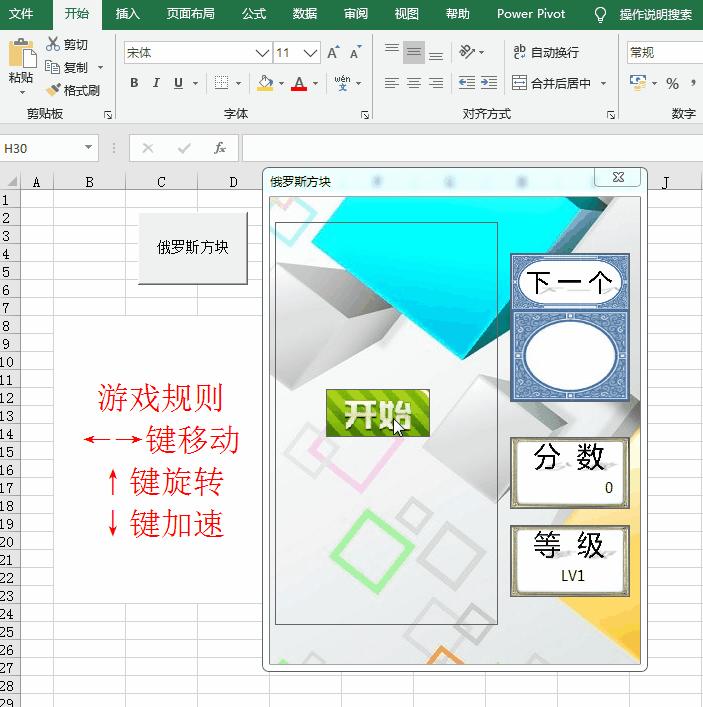Start the game with 开始 button
Viewport: 703px width, 707px height.
pyautogui.click(x=378, y=413)
